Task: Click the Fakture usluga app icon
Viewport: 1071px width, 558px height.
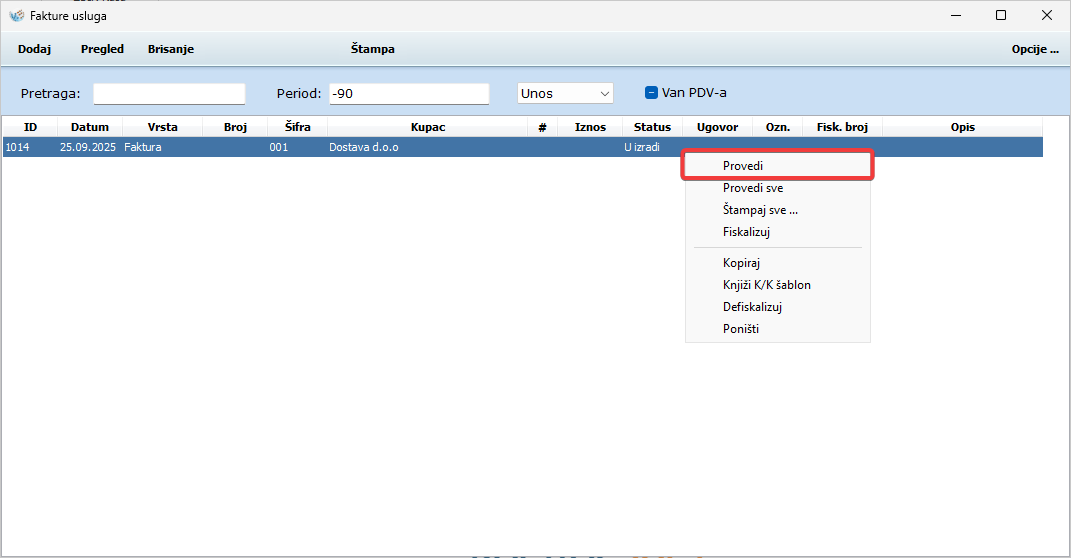Action: pyautogui.click(x=16, y=16)
